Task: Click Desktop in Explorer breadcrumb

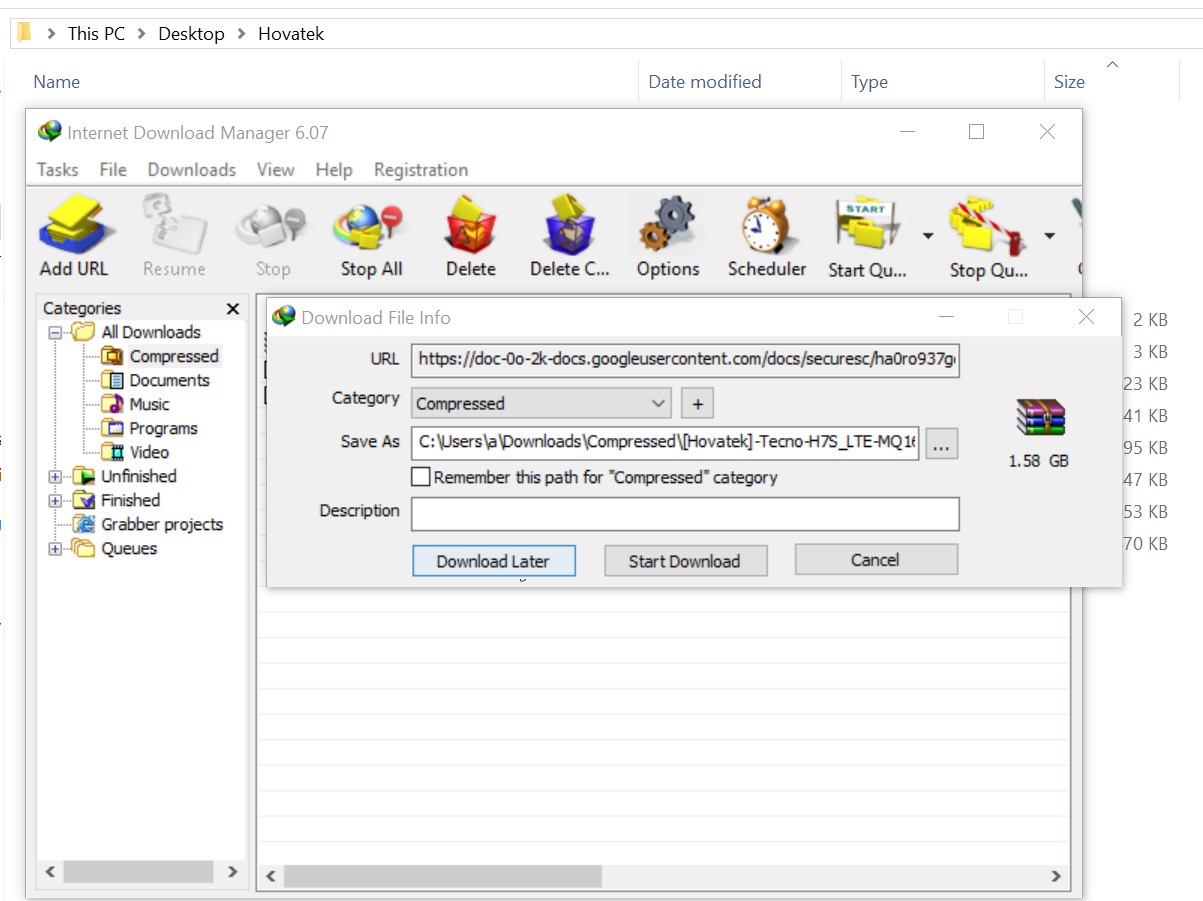Action: 191,34
